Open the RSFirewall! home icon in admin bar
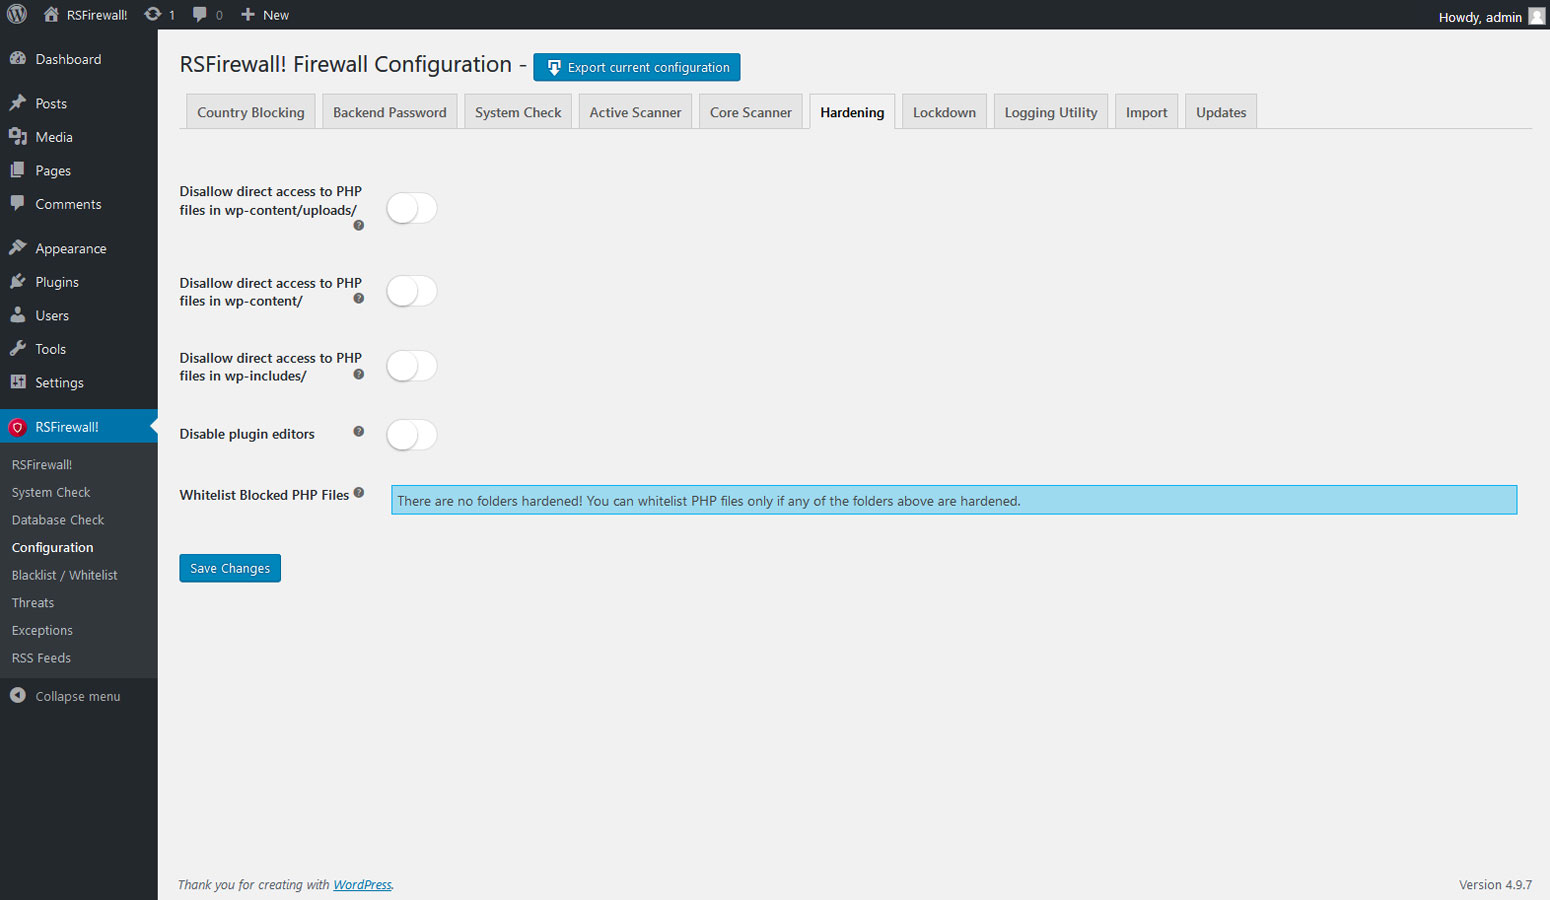Viewport: 1550px width, 900px height. pos(51,14)
